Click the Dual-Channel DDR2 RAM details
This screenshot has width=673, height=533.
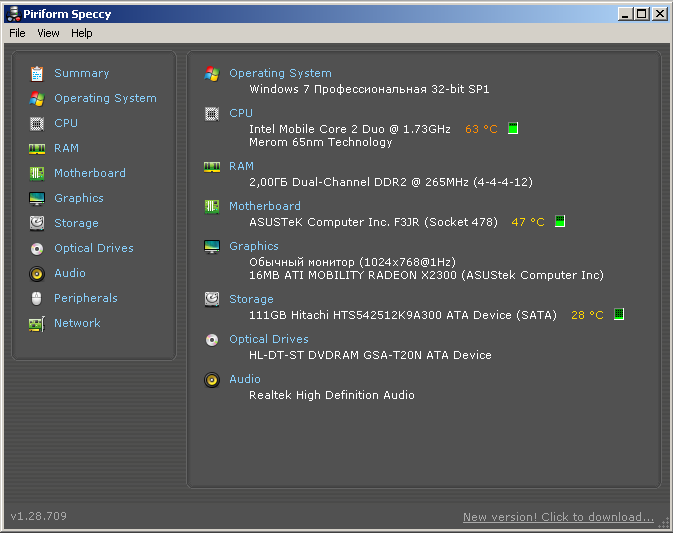(391, 182)
